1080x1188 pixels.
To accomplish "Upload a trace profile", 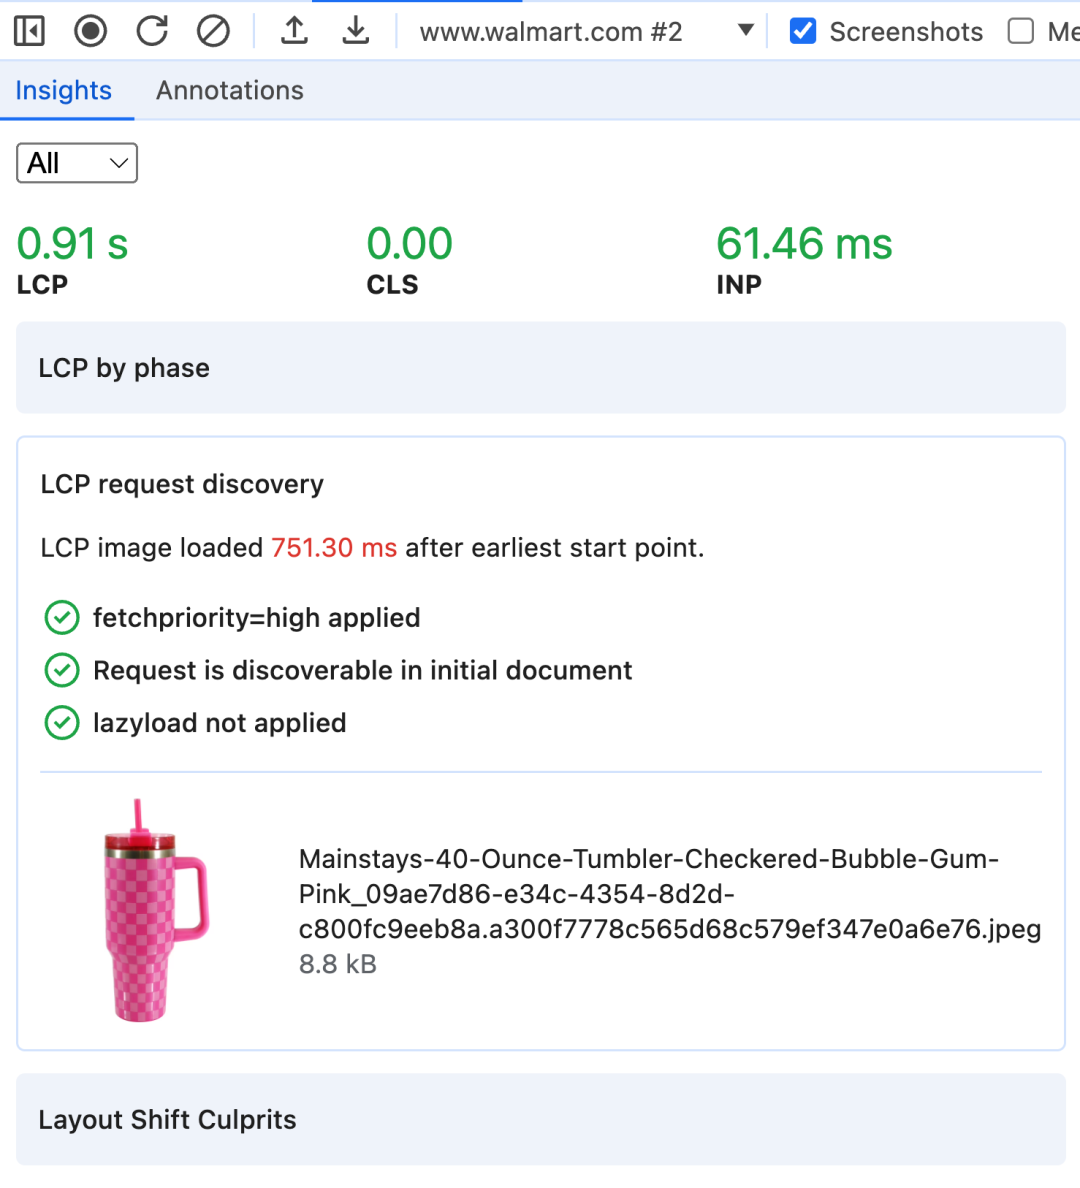I will 294,31.
